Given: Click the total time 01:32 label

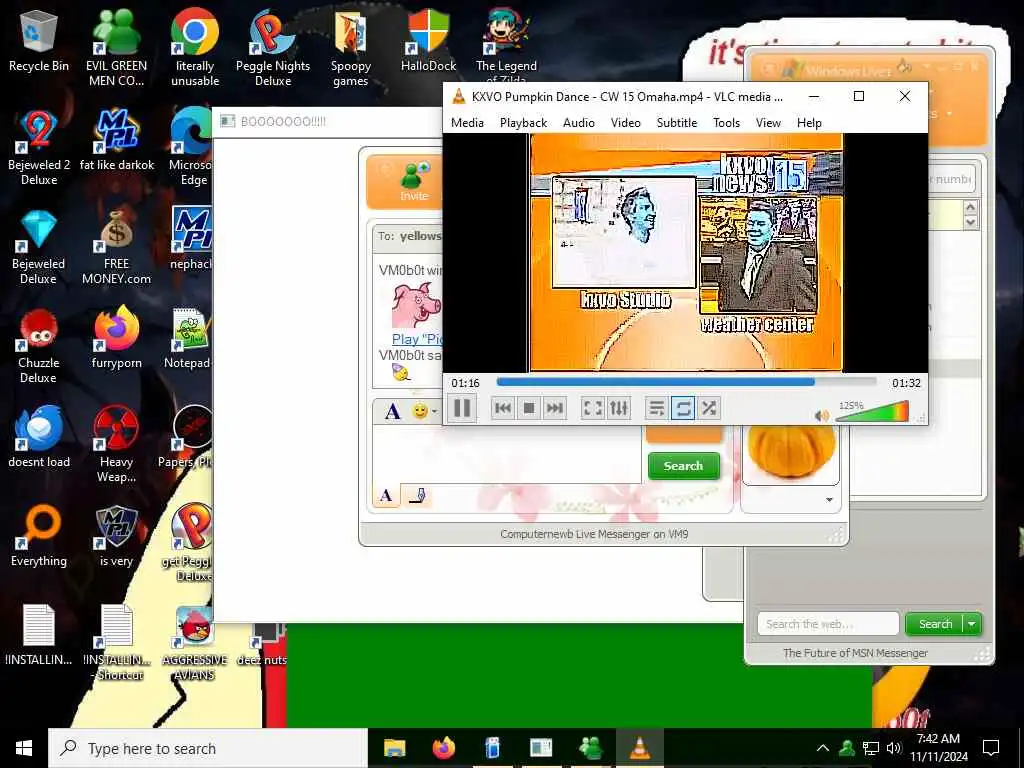Looking at the screenshot, I should click(x=906, y=383).
